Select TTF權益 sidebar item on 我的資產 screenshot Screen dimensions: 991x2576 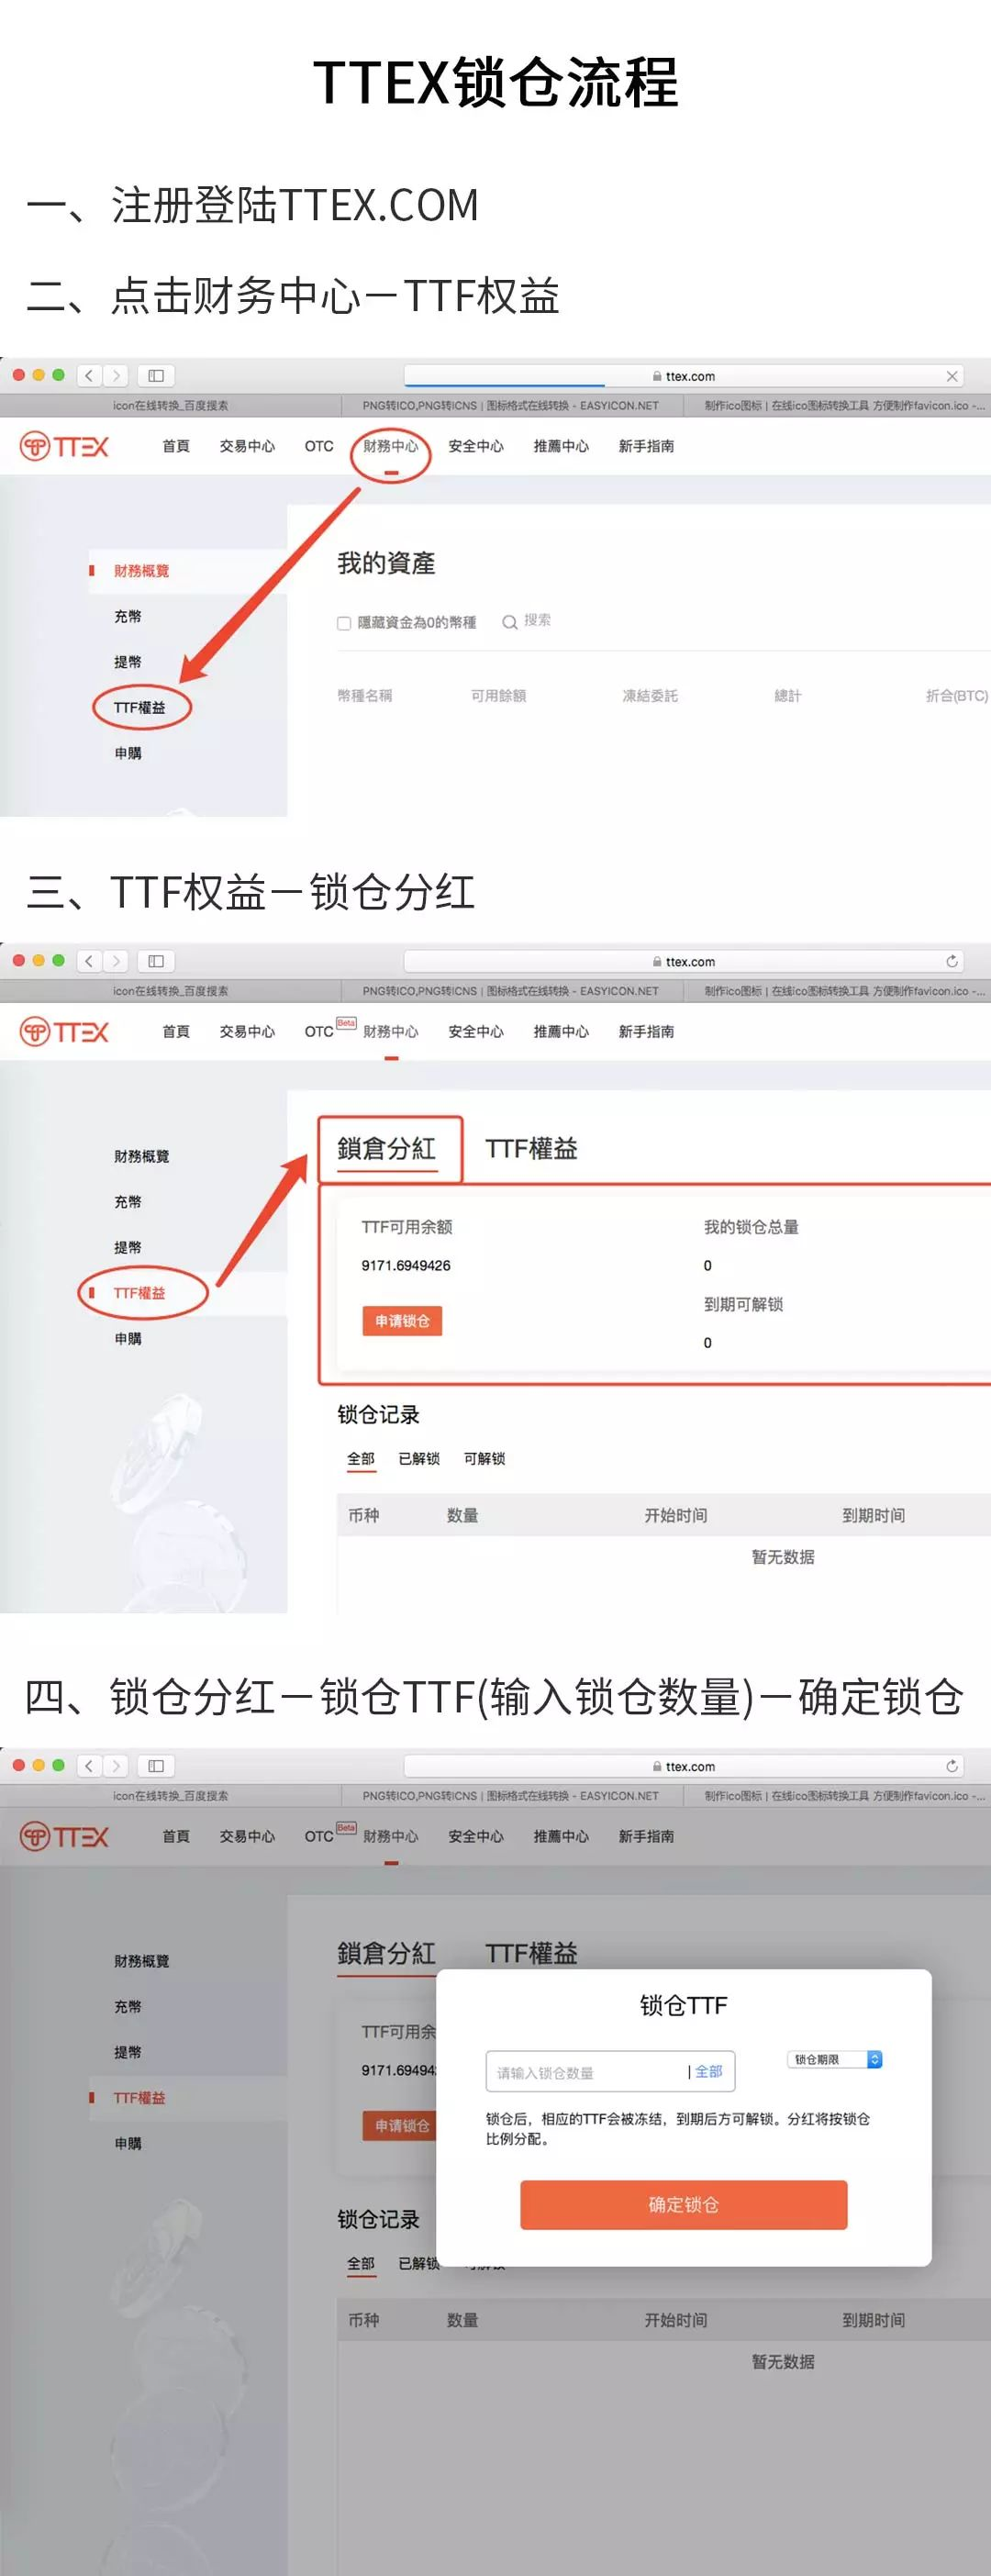pos(140,708)
